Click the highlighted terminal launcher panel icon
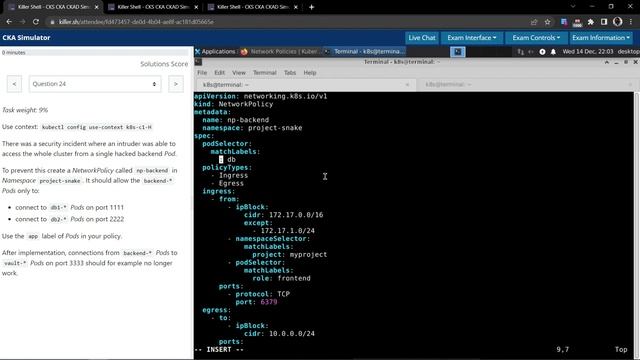 tap(458, 52)
